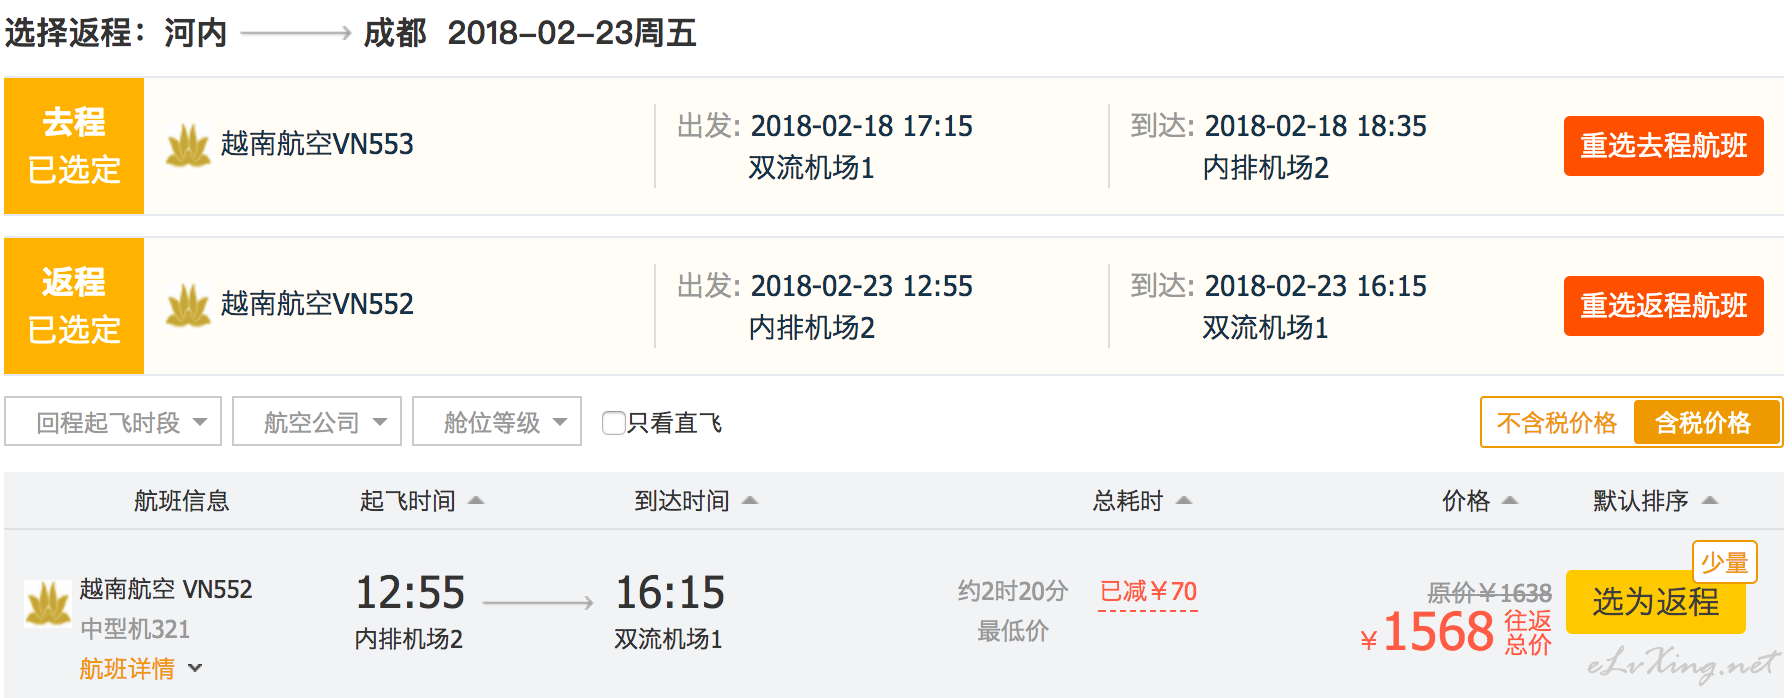Sort by 到达时间 arrow
Viewport: 1792px width, 698px height.
750,500
